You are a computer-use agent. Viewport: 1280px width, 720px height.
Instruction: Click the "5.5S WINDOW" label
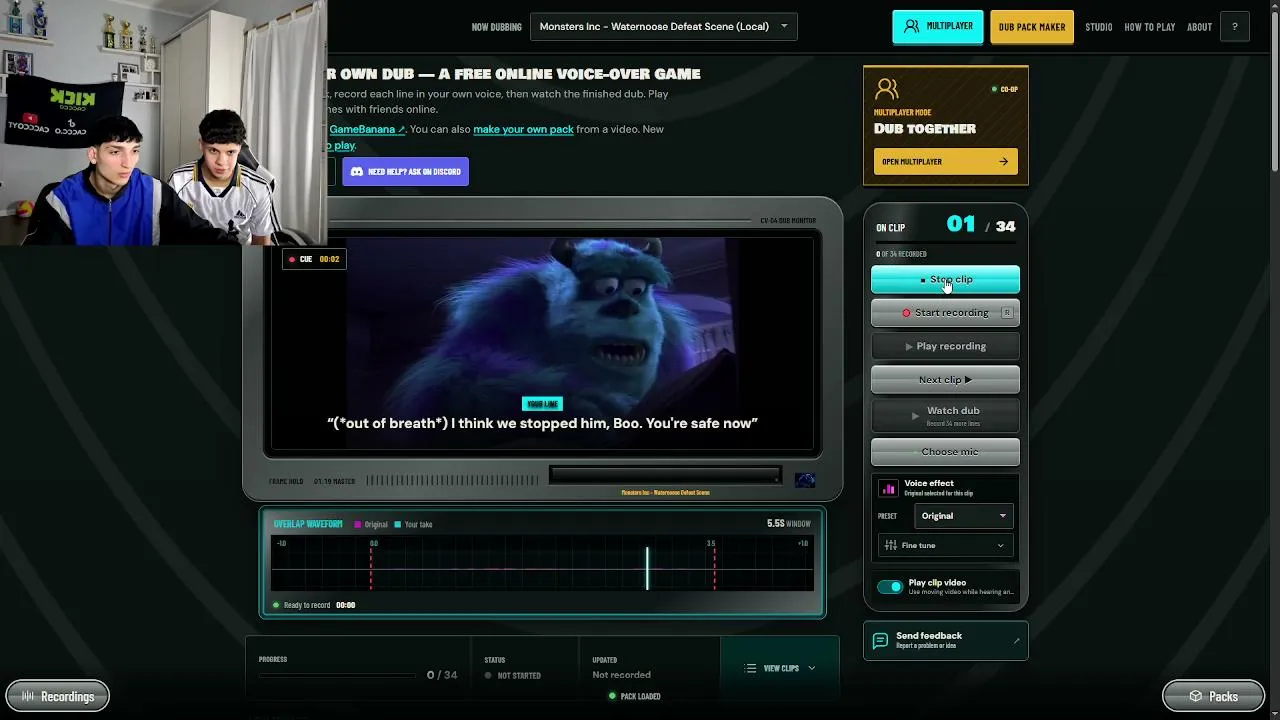coord(789,523)
